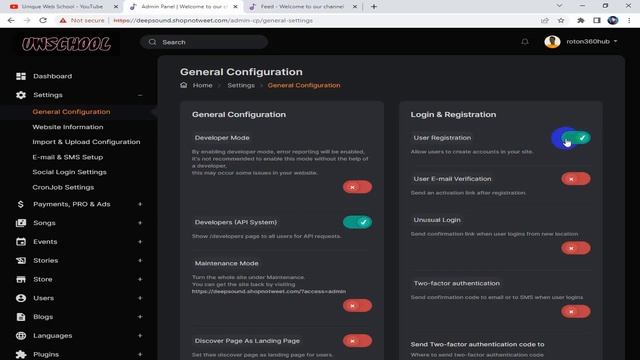Open roton360hub user dropdown arrow
This screenshot has width=640, height=360.
[x=615, y=41]
